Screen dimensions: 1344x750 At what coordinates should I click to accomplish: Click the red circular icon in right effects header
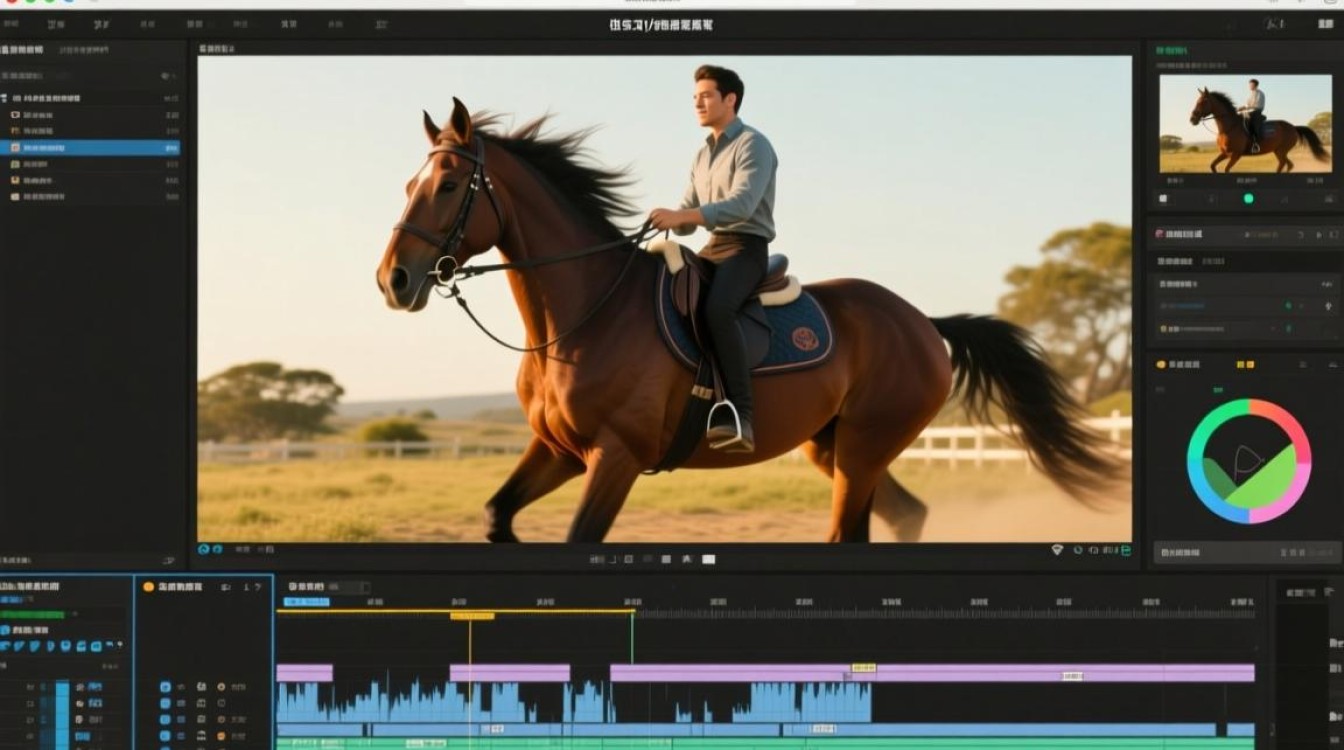(x=1160, y=234)
